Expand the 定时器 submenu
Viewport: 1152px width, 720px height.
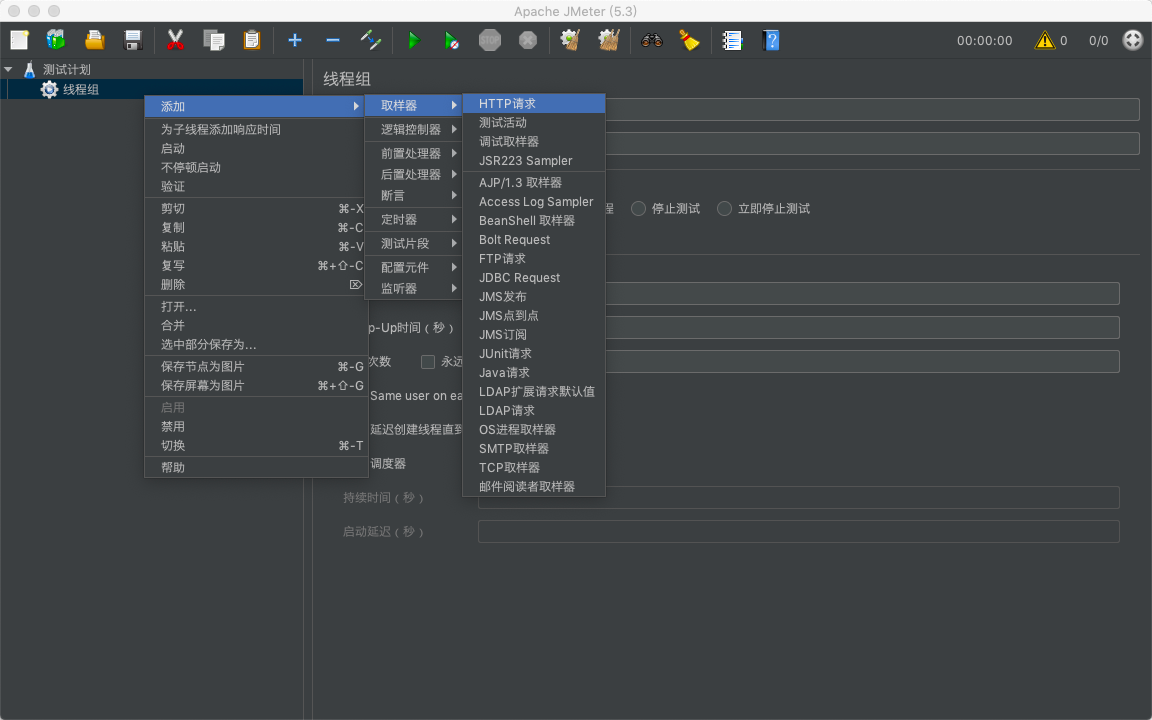pyautogui.click(x=414, y=220)
